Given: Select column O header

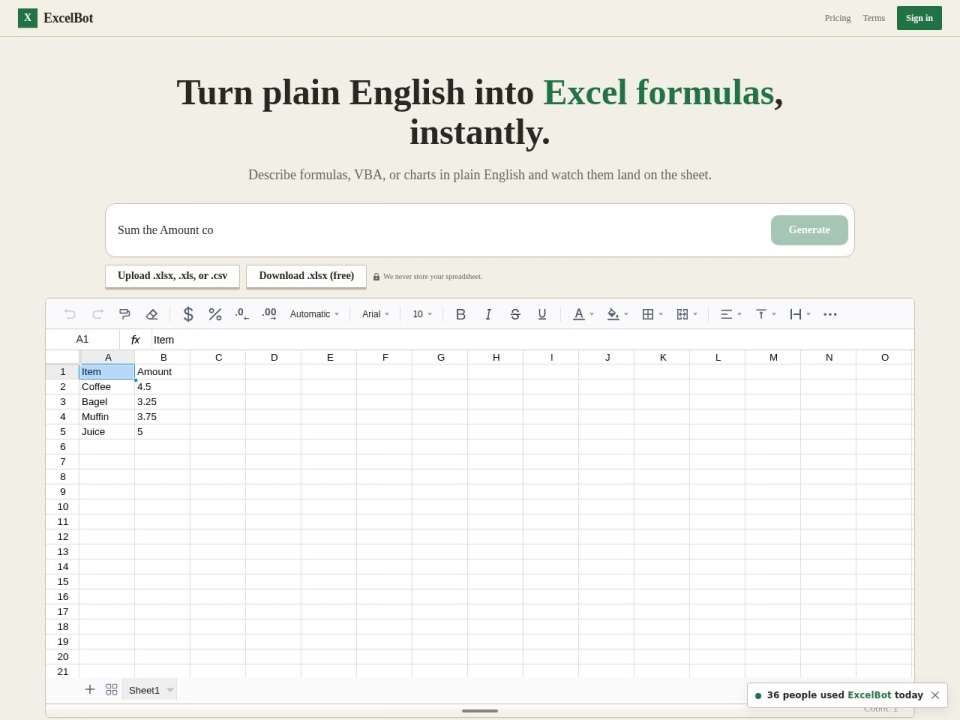Looking at the screenshot, I should [884, 358].
